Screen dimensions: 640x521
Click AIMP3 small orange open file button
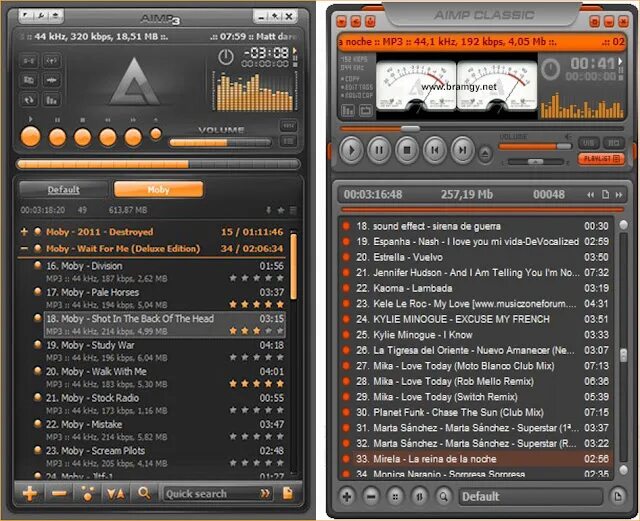point(156,134)
